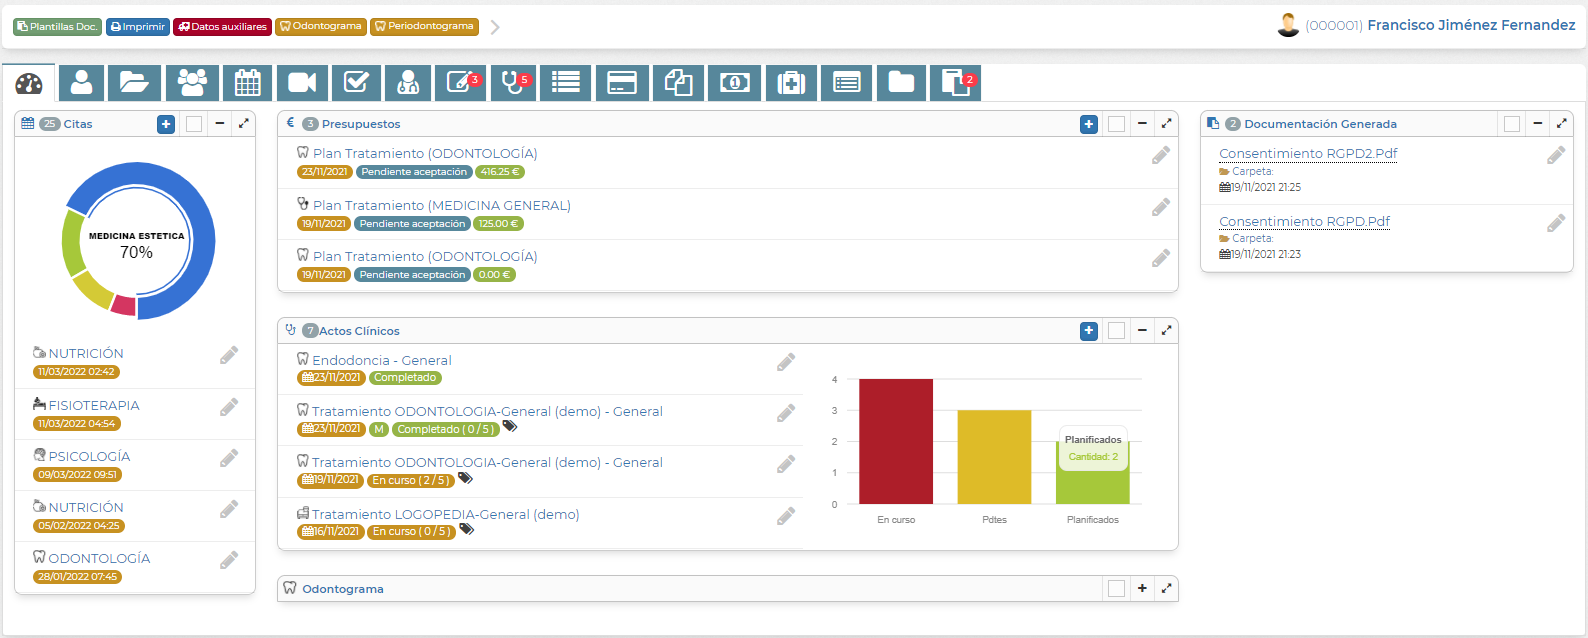This screenshot has width=1588, height=638.
Task: Collapse the Presupuestos panel with minus
Action: click(1142, 124)
